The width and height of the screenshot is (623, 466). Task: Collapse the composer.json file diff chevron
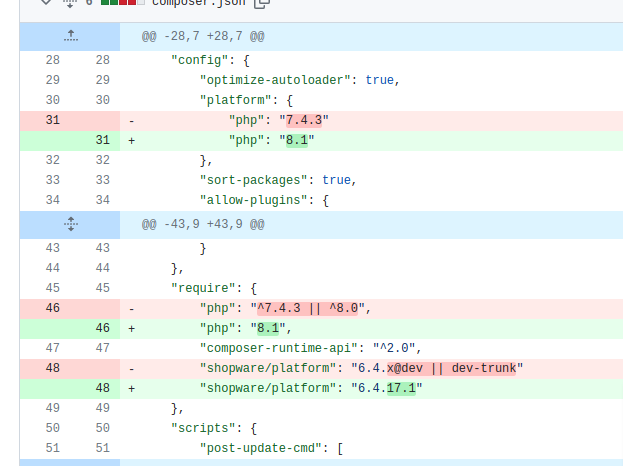click(46, 3)
